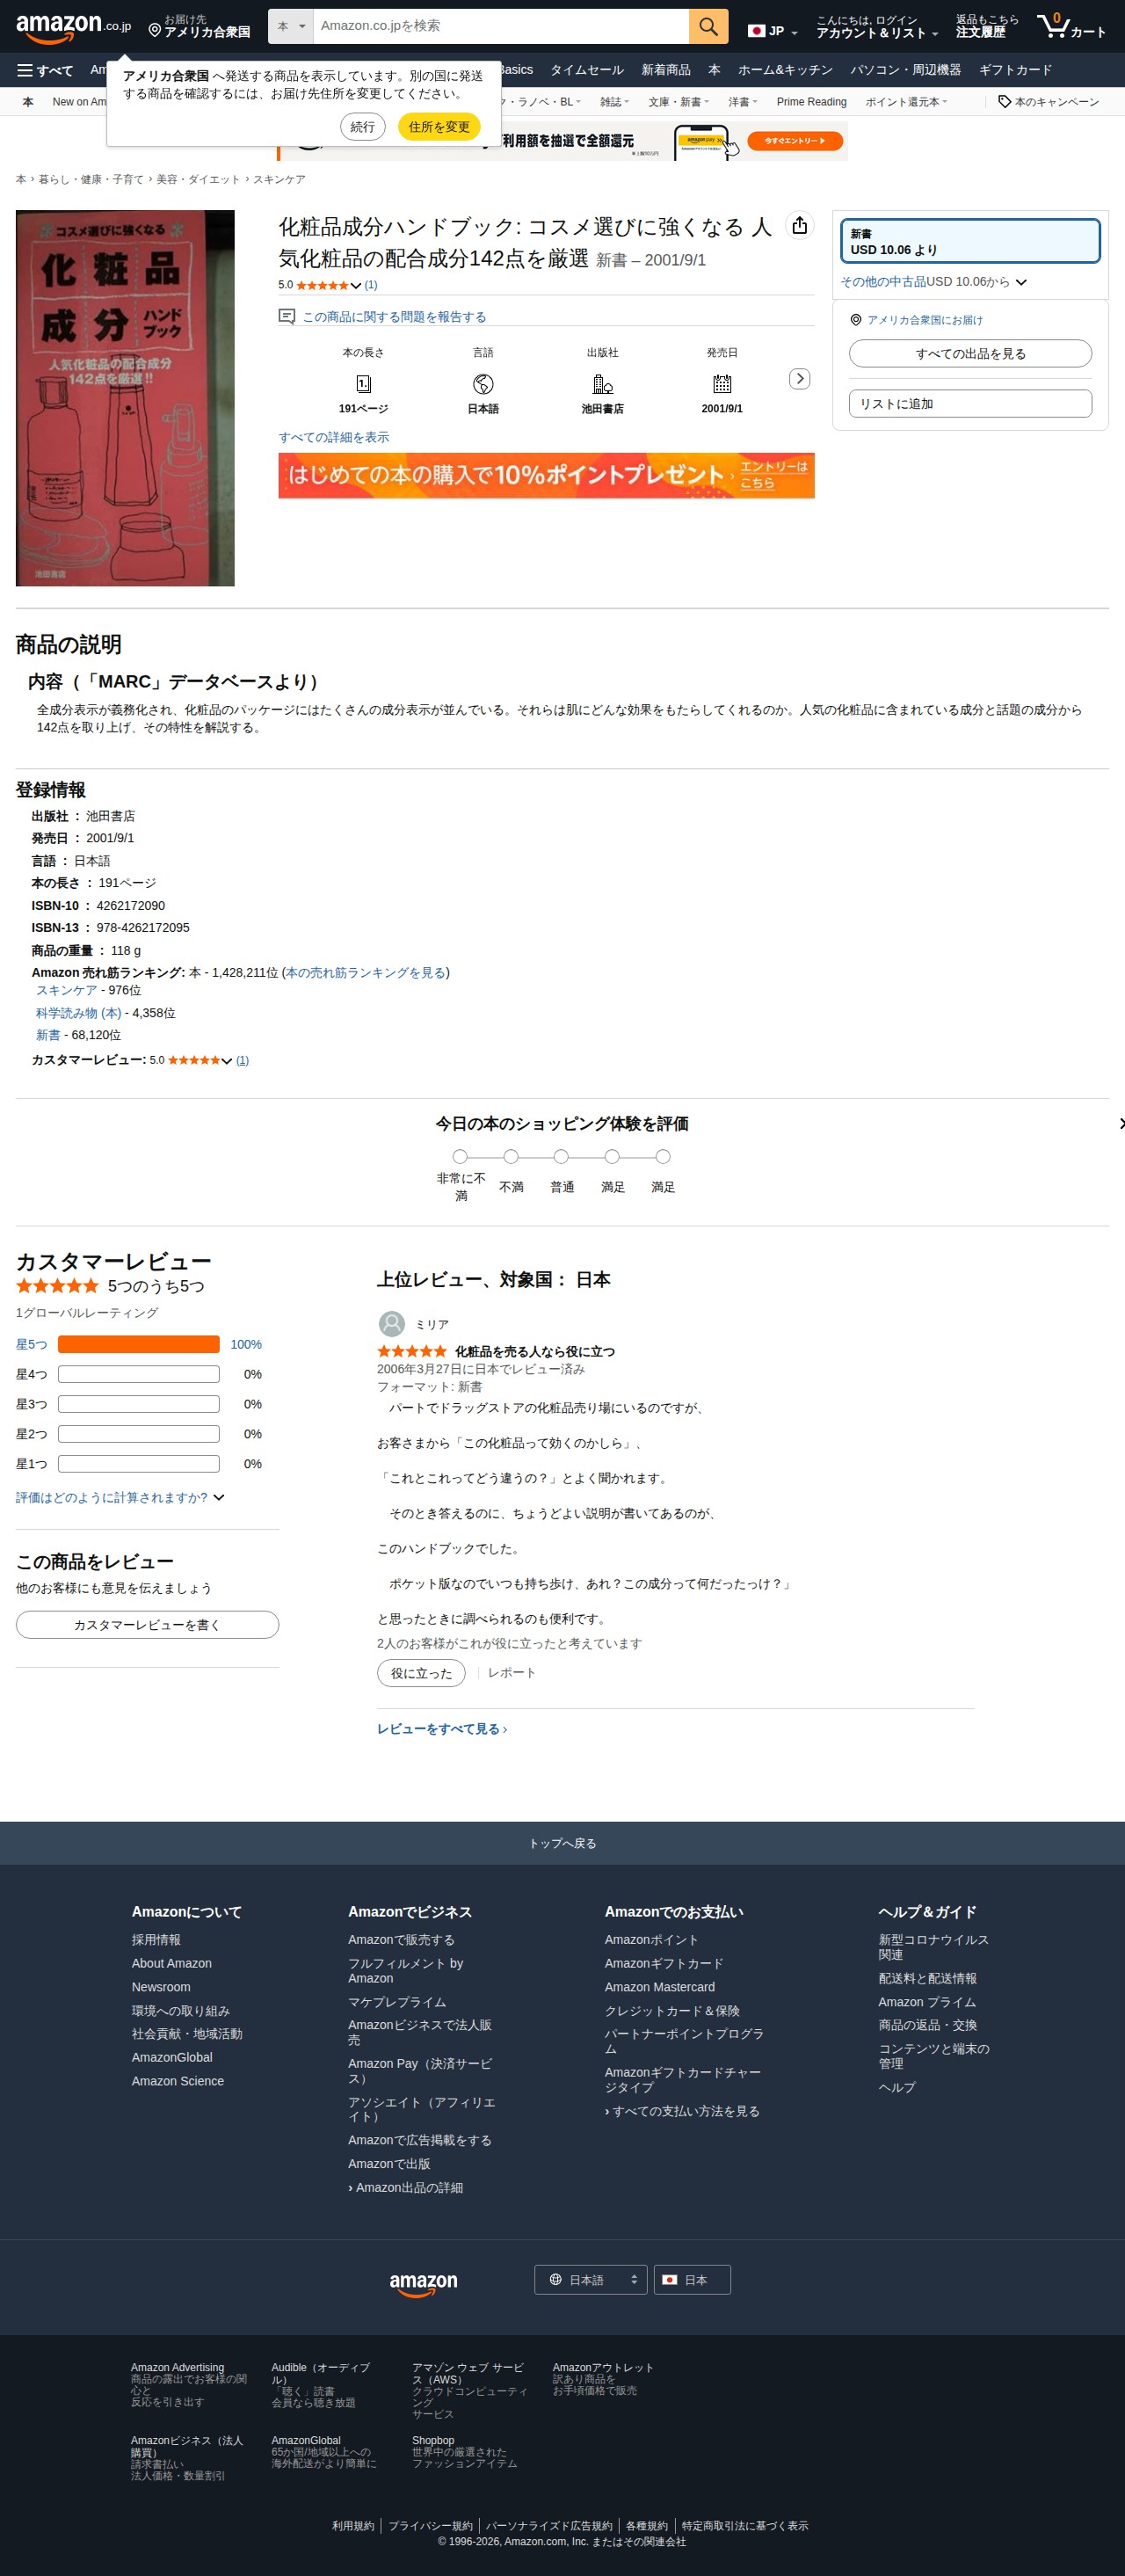Open Prime Reading subnav item
The height and width of the screenshot is (2576, 1125).
811,102
